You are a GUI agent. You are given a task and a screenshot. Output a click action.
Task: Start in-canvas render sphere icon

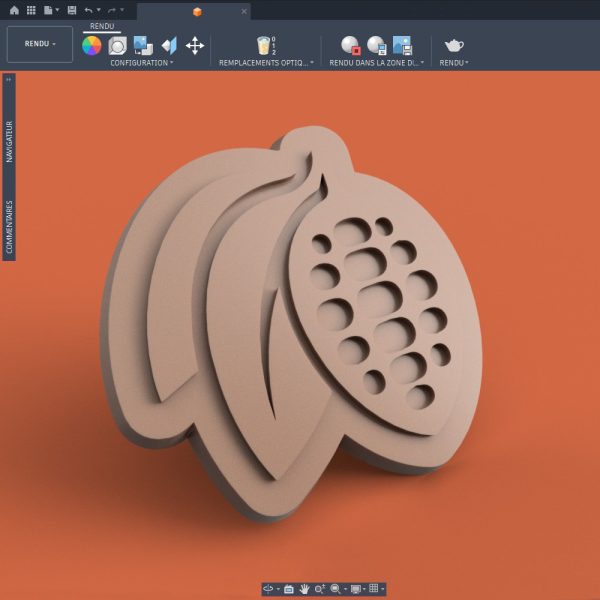351,46
